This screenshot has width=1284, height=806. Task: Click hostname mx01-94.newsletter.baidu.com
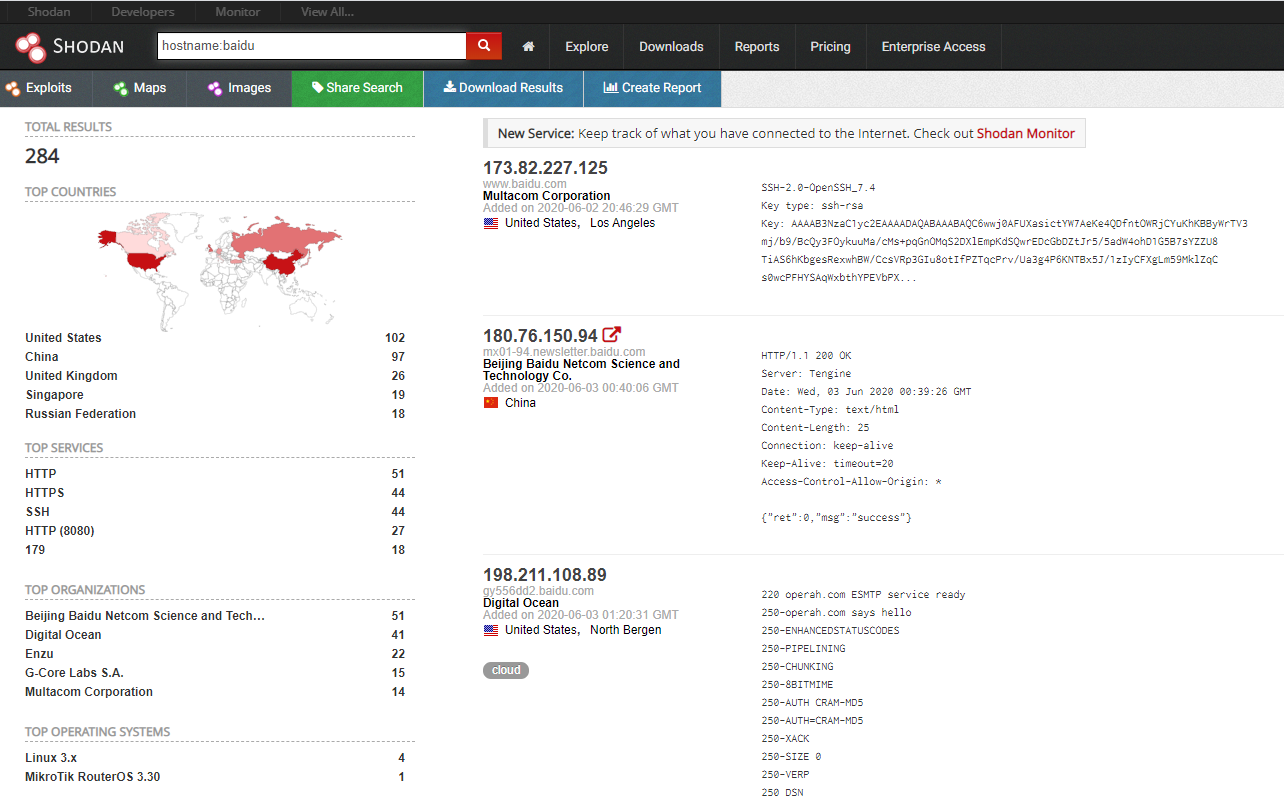[564, 352]
